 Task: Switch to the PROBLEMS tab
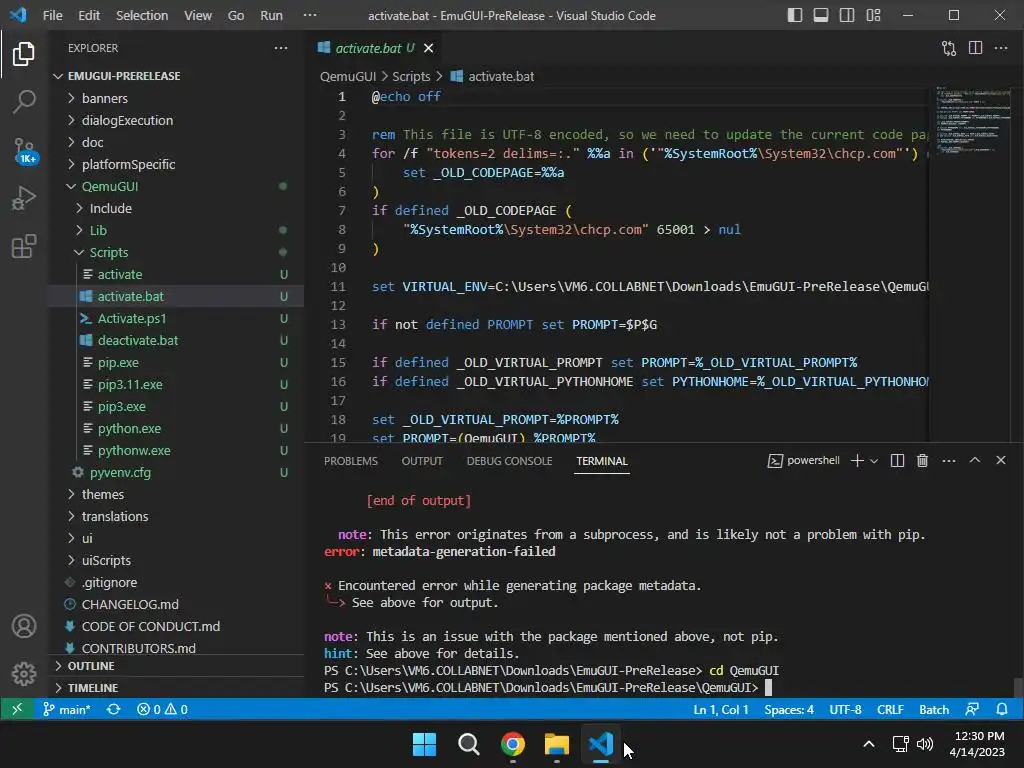click(x=351, y=461)
